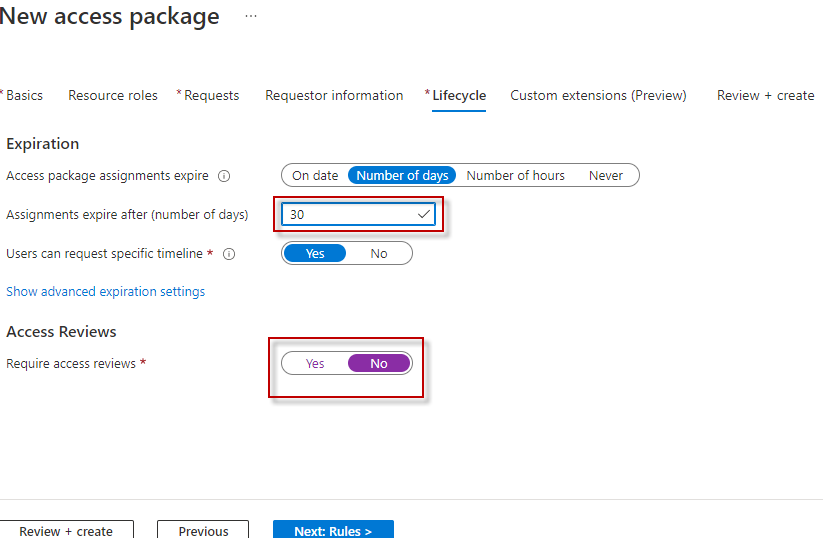The image size is (823, 538).
Task: Select On date expiration option
Action: 315,175
